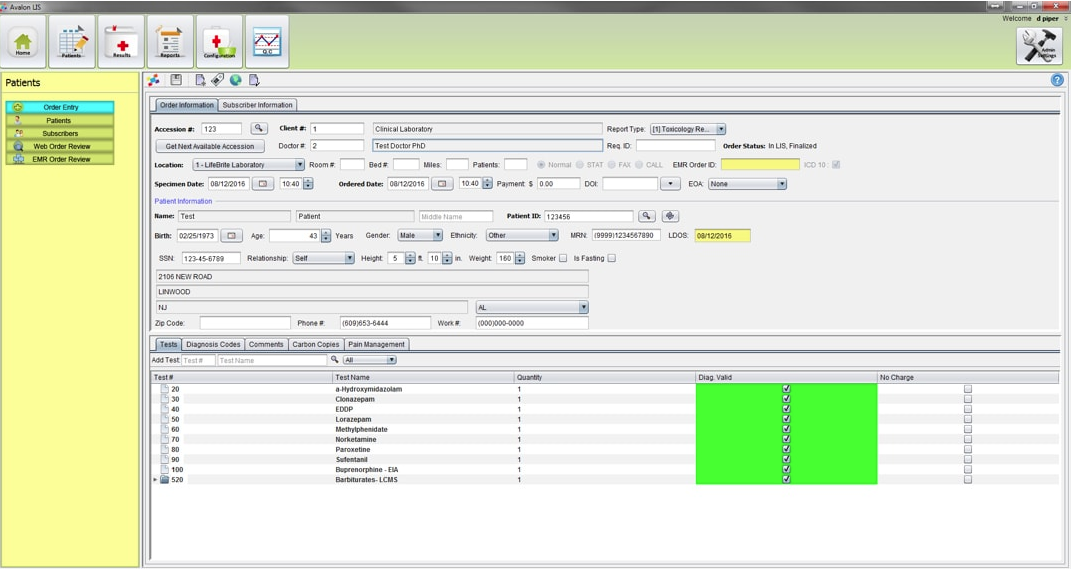
Task: Switch to Subscriber Information tab
Action: [x=257, y=105]
